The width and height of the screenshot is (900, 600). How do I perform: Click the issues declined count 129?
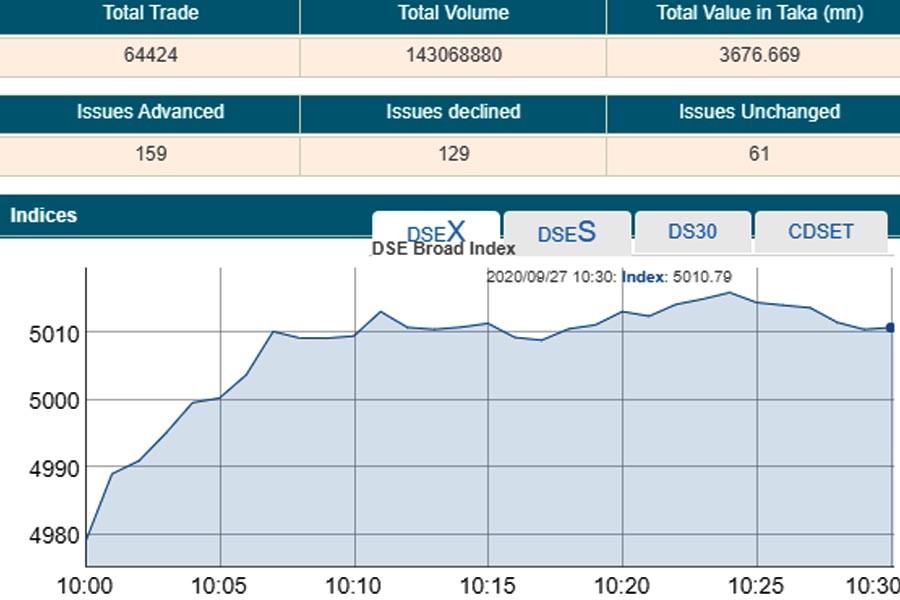point(453,154)
